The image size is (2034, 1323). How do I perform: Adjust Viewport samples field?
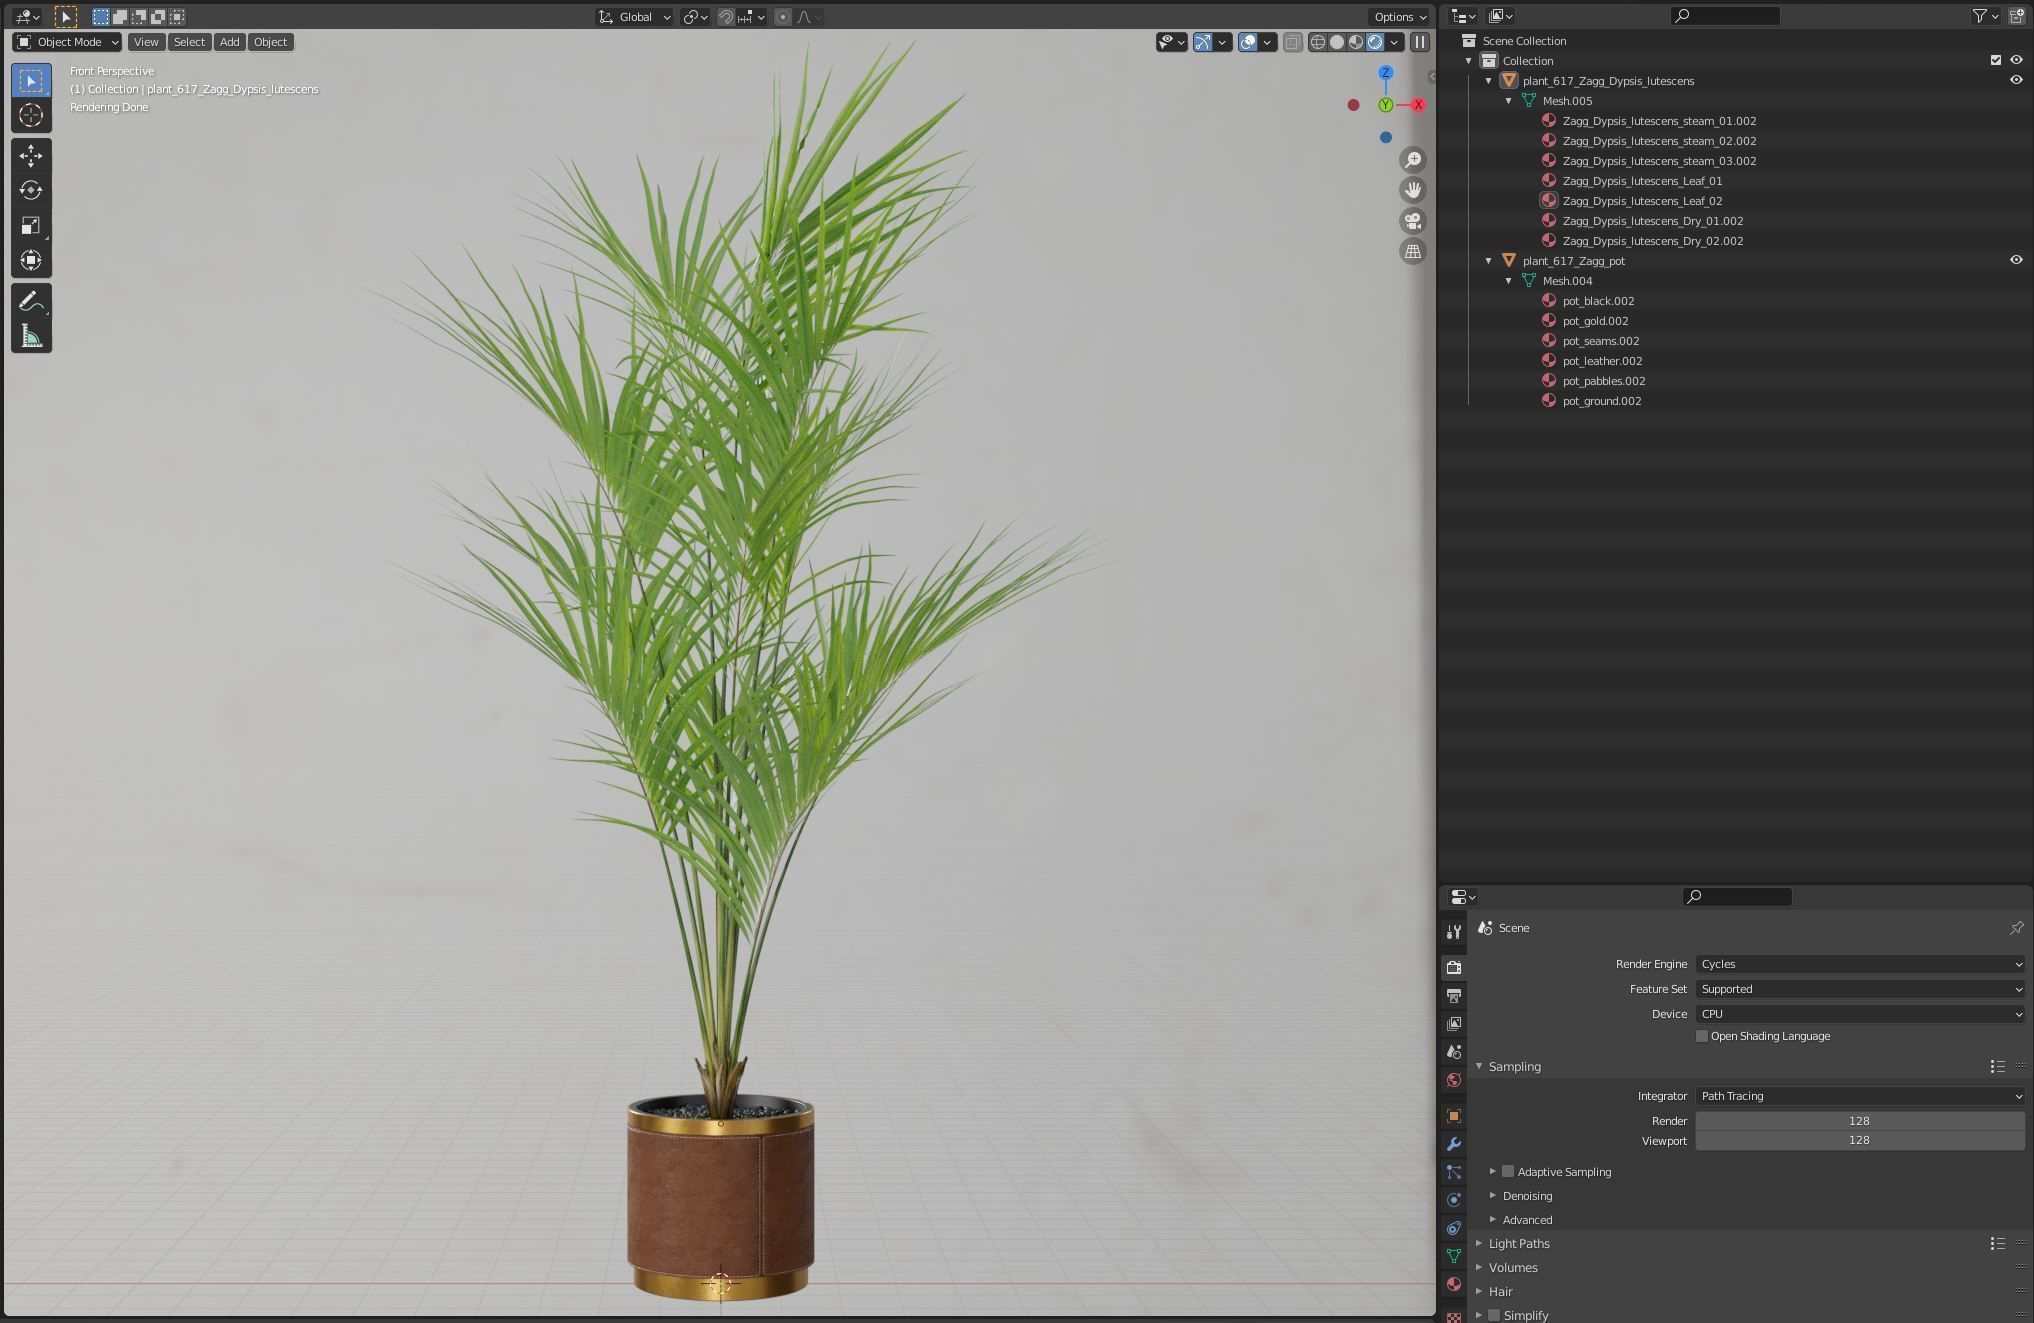1859,1141
